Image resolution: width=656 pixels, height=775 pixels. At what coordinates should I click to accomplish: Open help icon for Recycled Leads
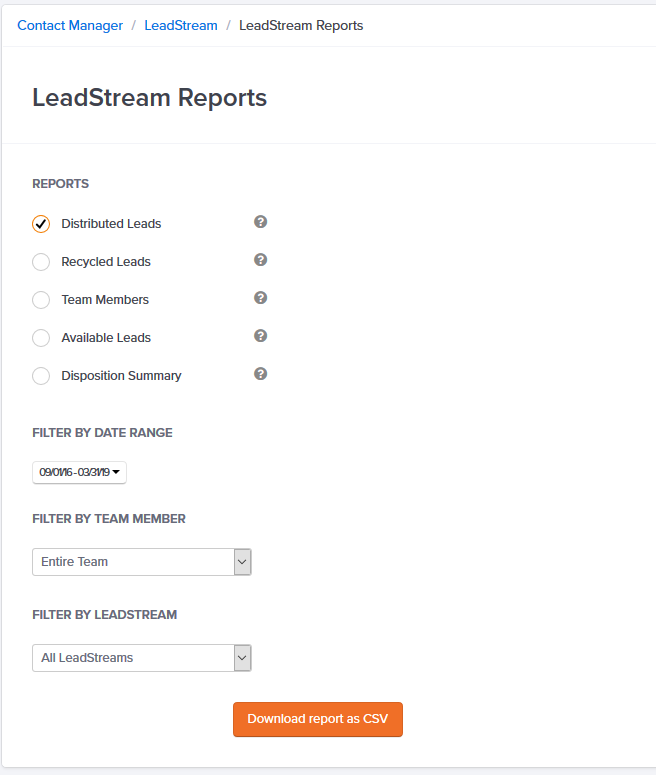point(261,260)
